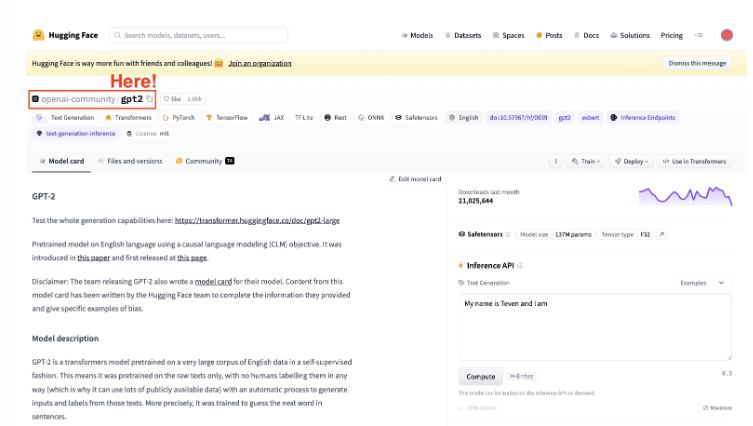The height and width of the screenshot is (426, 753).
Task: Switch to the Community tab
Action: [205, 161]
